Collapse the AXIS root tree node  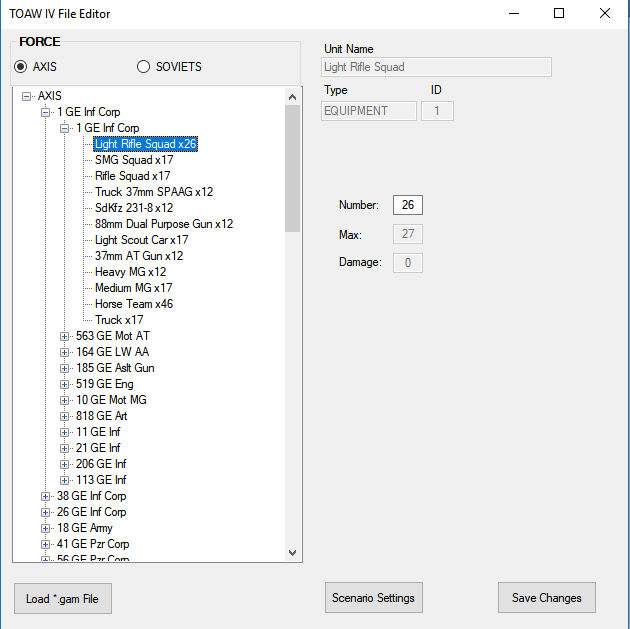coord(26,96)
